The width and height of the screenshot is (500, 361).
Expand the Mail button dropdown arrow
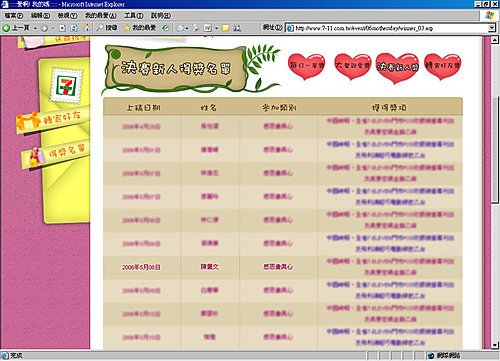(187, 28)
